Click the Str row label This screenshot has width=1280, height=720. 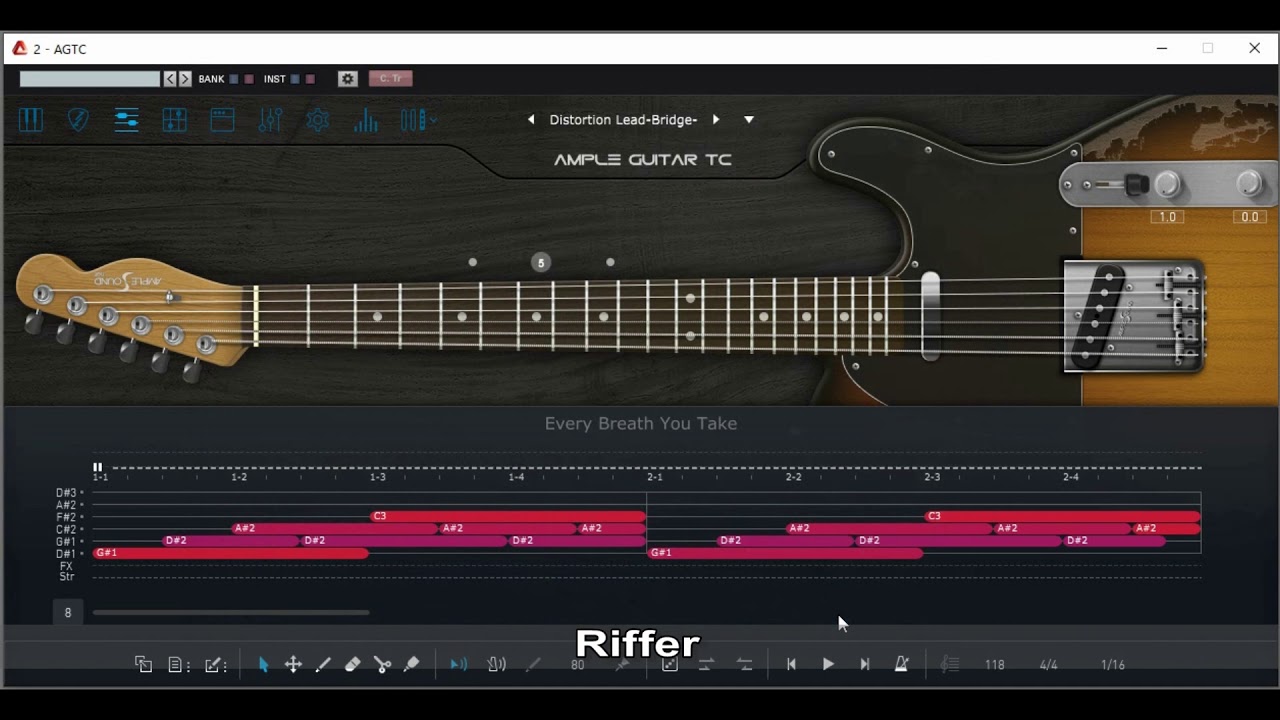coord(66,577)
